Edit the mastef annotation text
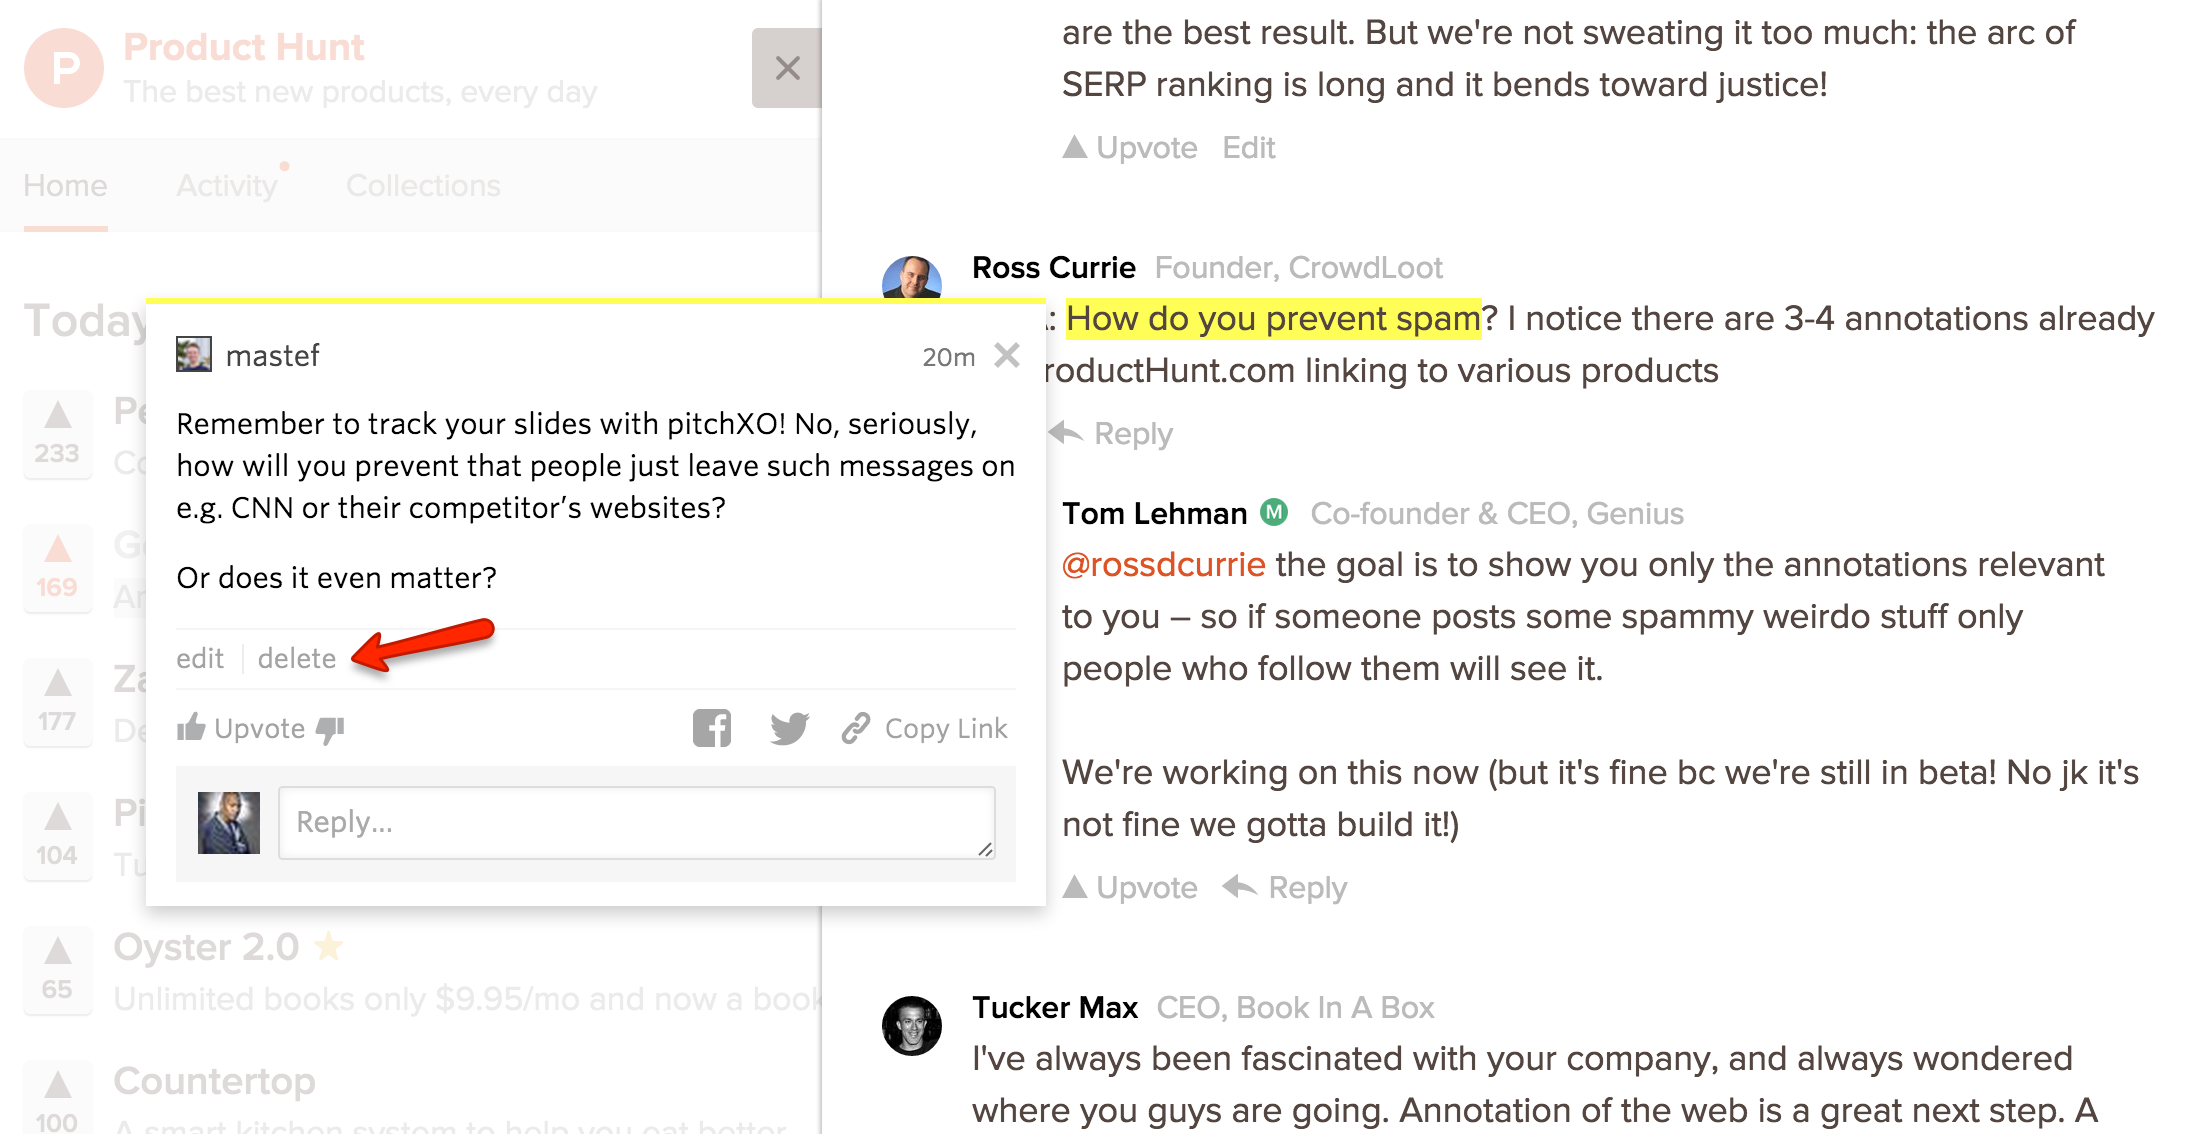This screenshot has width=2204, height=1134. pos(200,658)
